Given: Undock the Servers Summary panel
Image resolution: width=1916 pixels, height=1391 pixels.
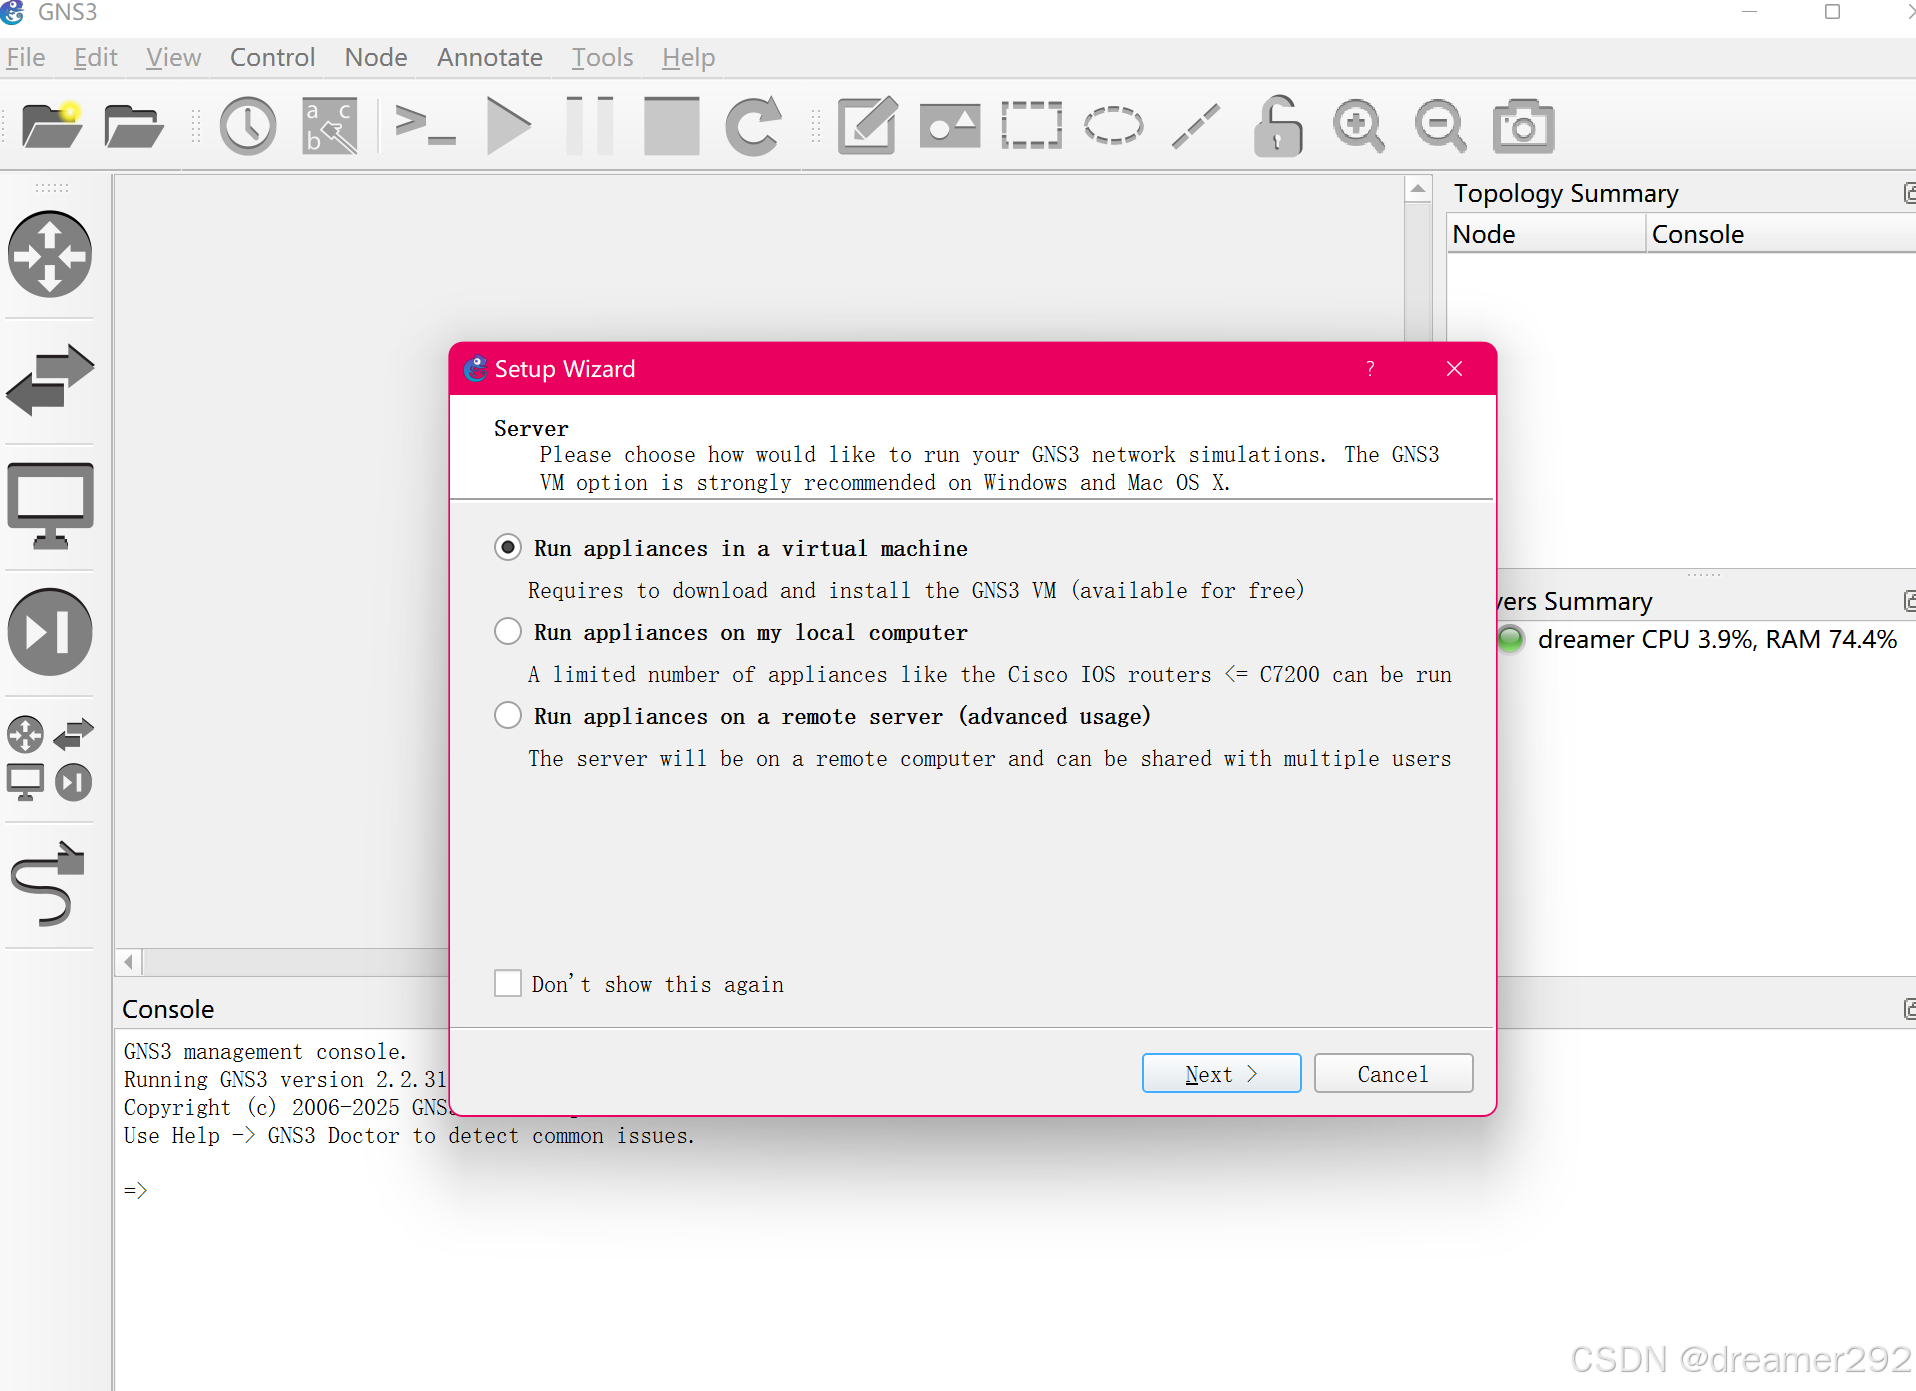Looking at the screenshot, I should pos(1909,601).
